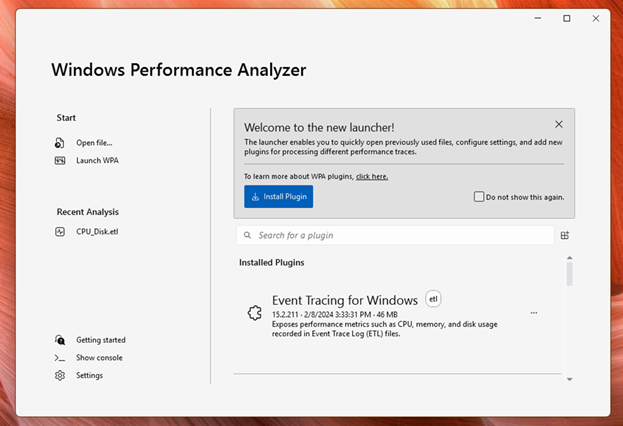
Task: Click the Launch WPA graph icon
Action: click(60, 161)
